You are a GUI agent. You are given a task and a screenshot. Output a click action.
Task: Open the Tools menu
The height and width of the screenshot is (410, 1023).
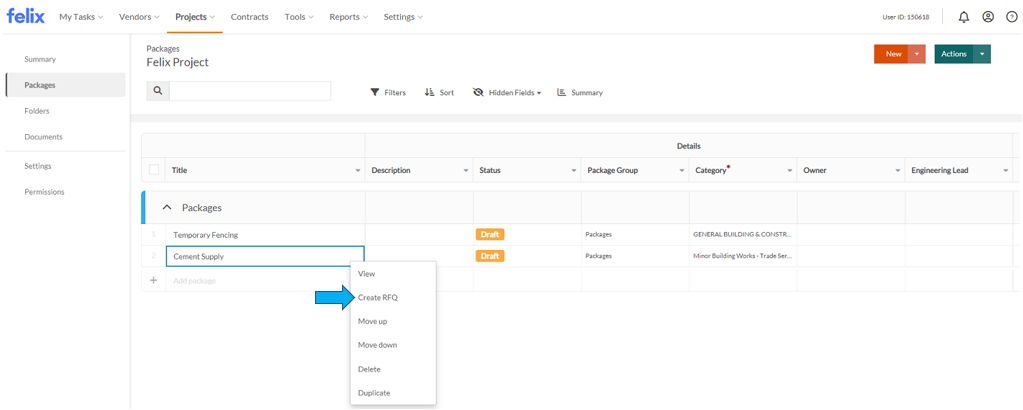(x=299, y=17)
